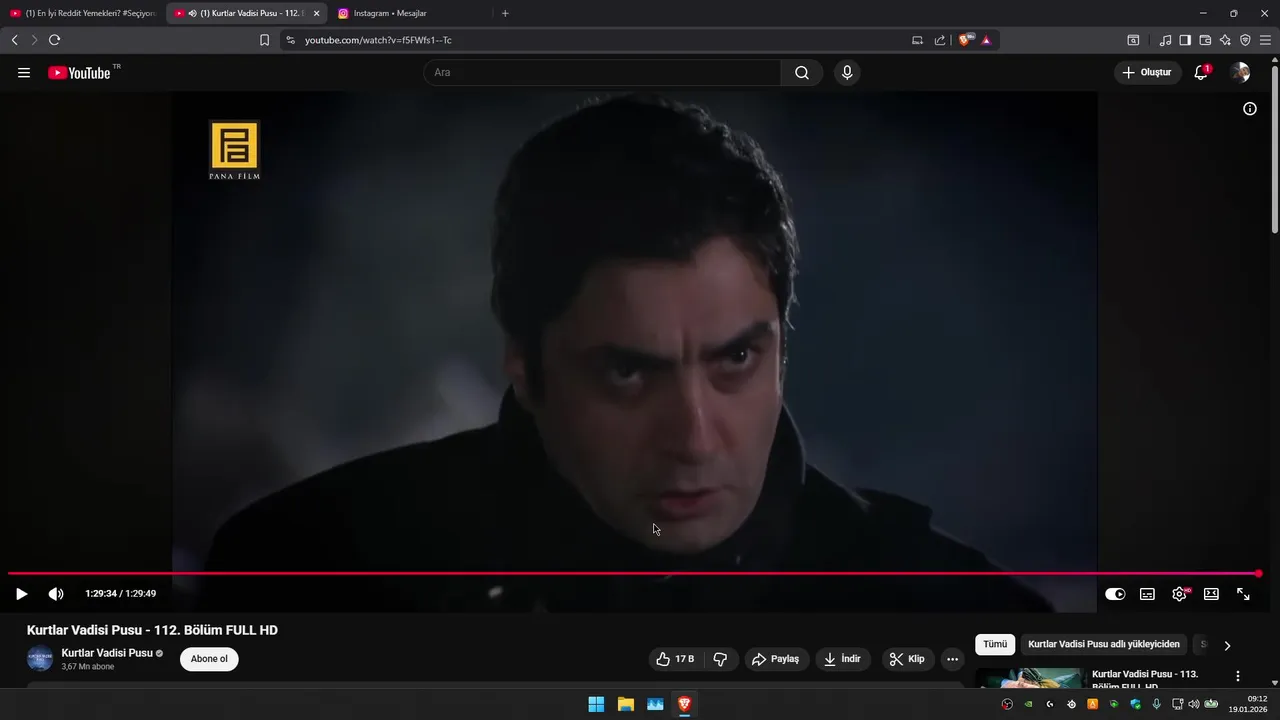This screenshot has height=720, width=1280.
Task: Click the Brave icon in the taskbar
Action: pyautogui.click(x=684, y=704)
